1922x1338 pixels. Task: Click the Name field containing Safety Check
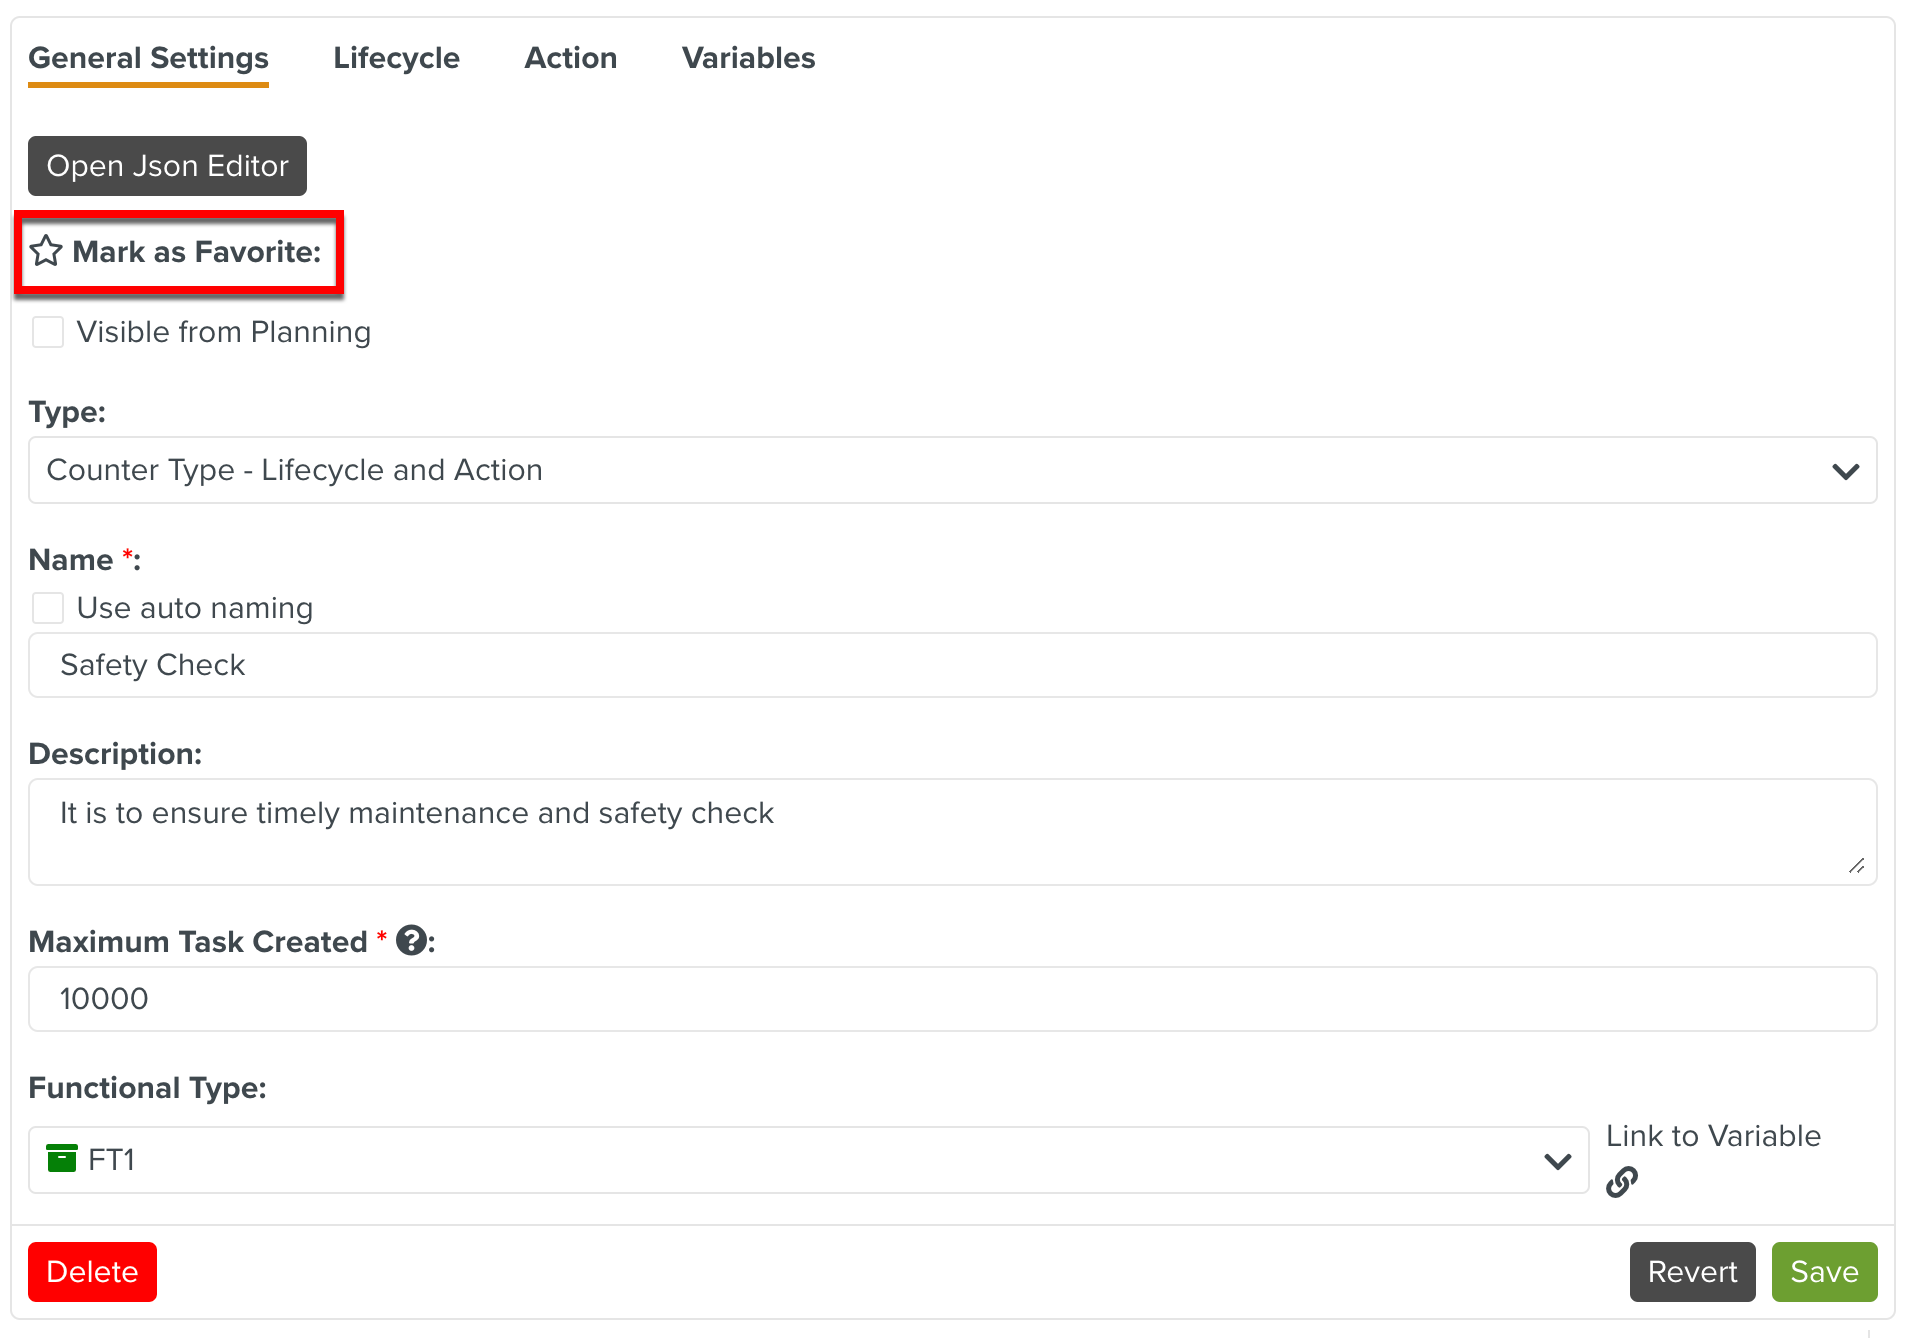coord(952,665)
